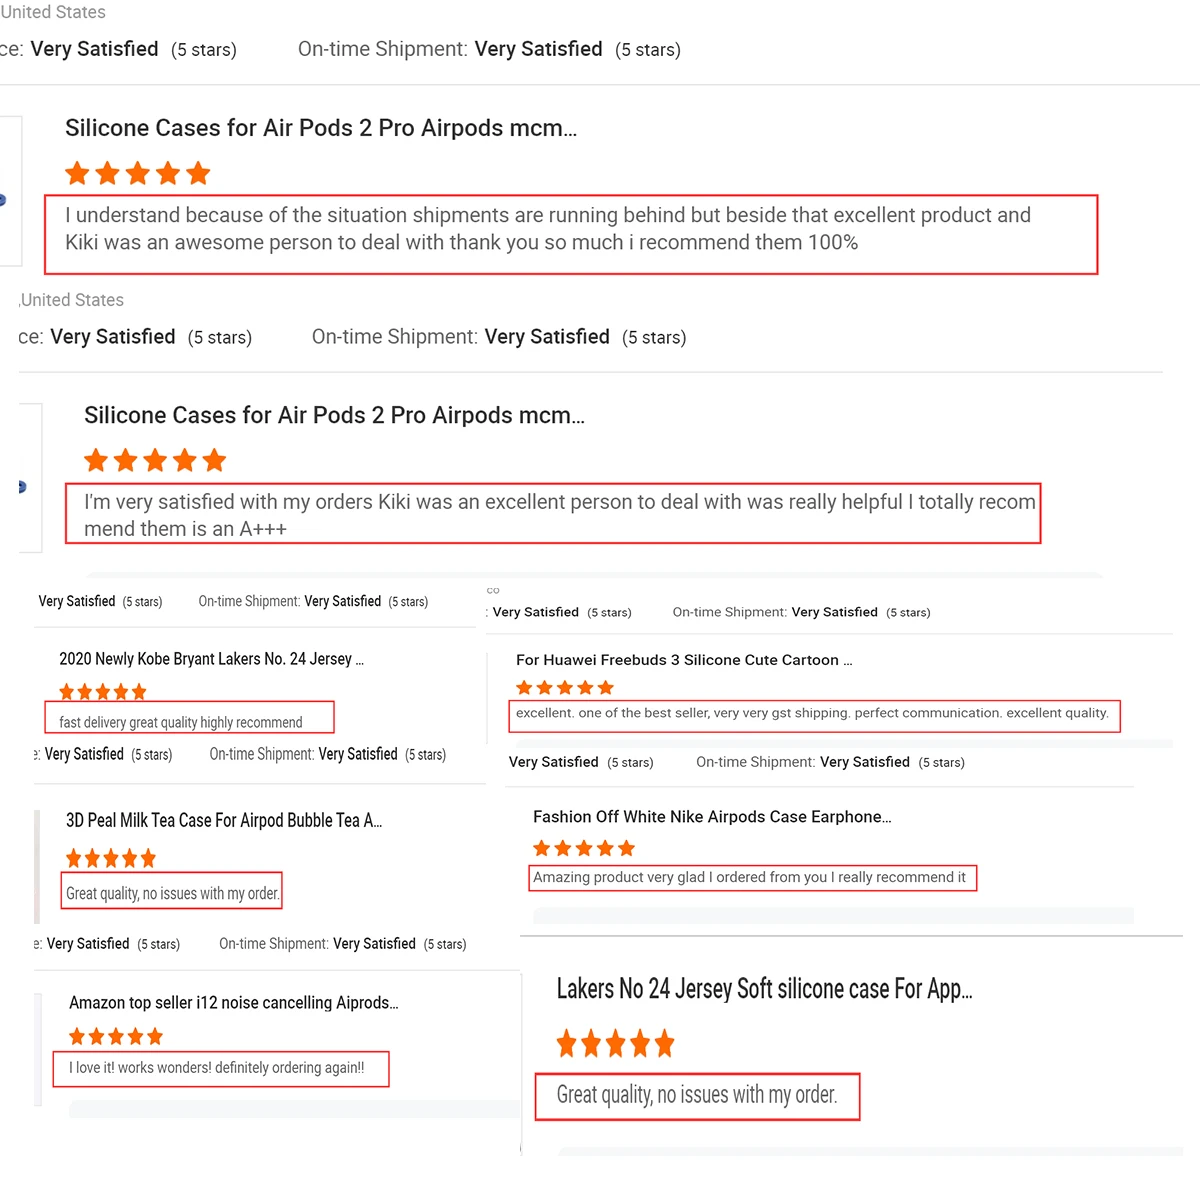Click star rating below 3D Peal Milk Tea Case
The height and width of the screenshot is (1200, 1200).
pos(111,858)
